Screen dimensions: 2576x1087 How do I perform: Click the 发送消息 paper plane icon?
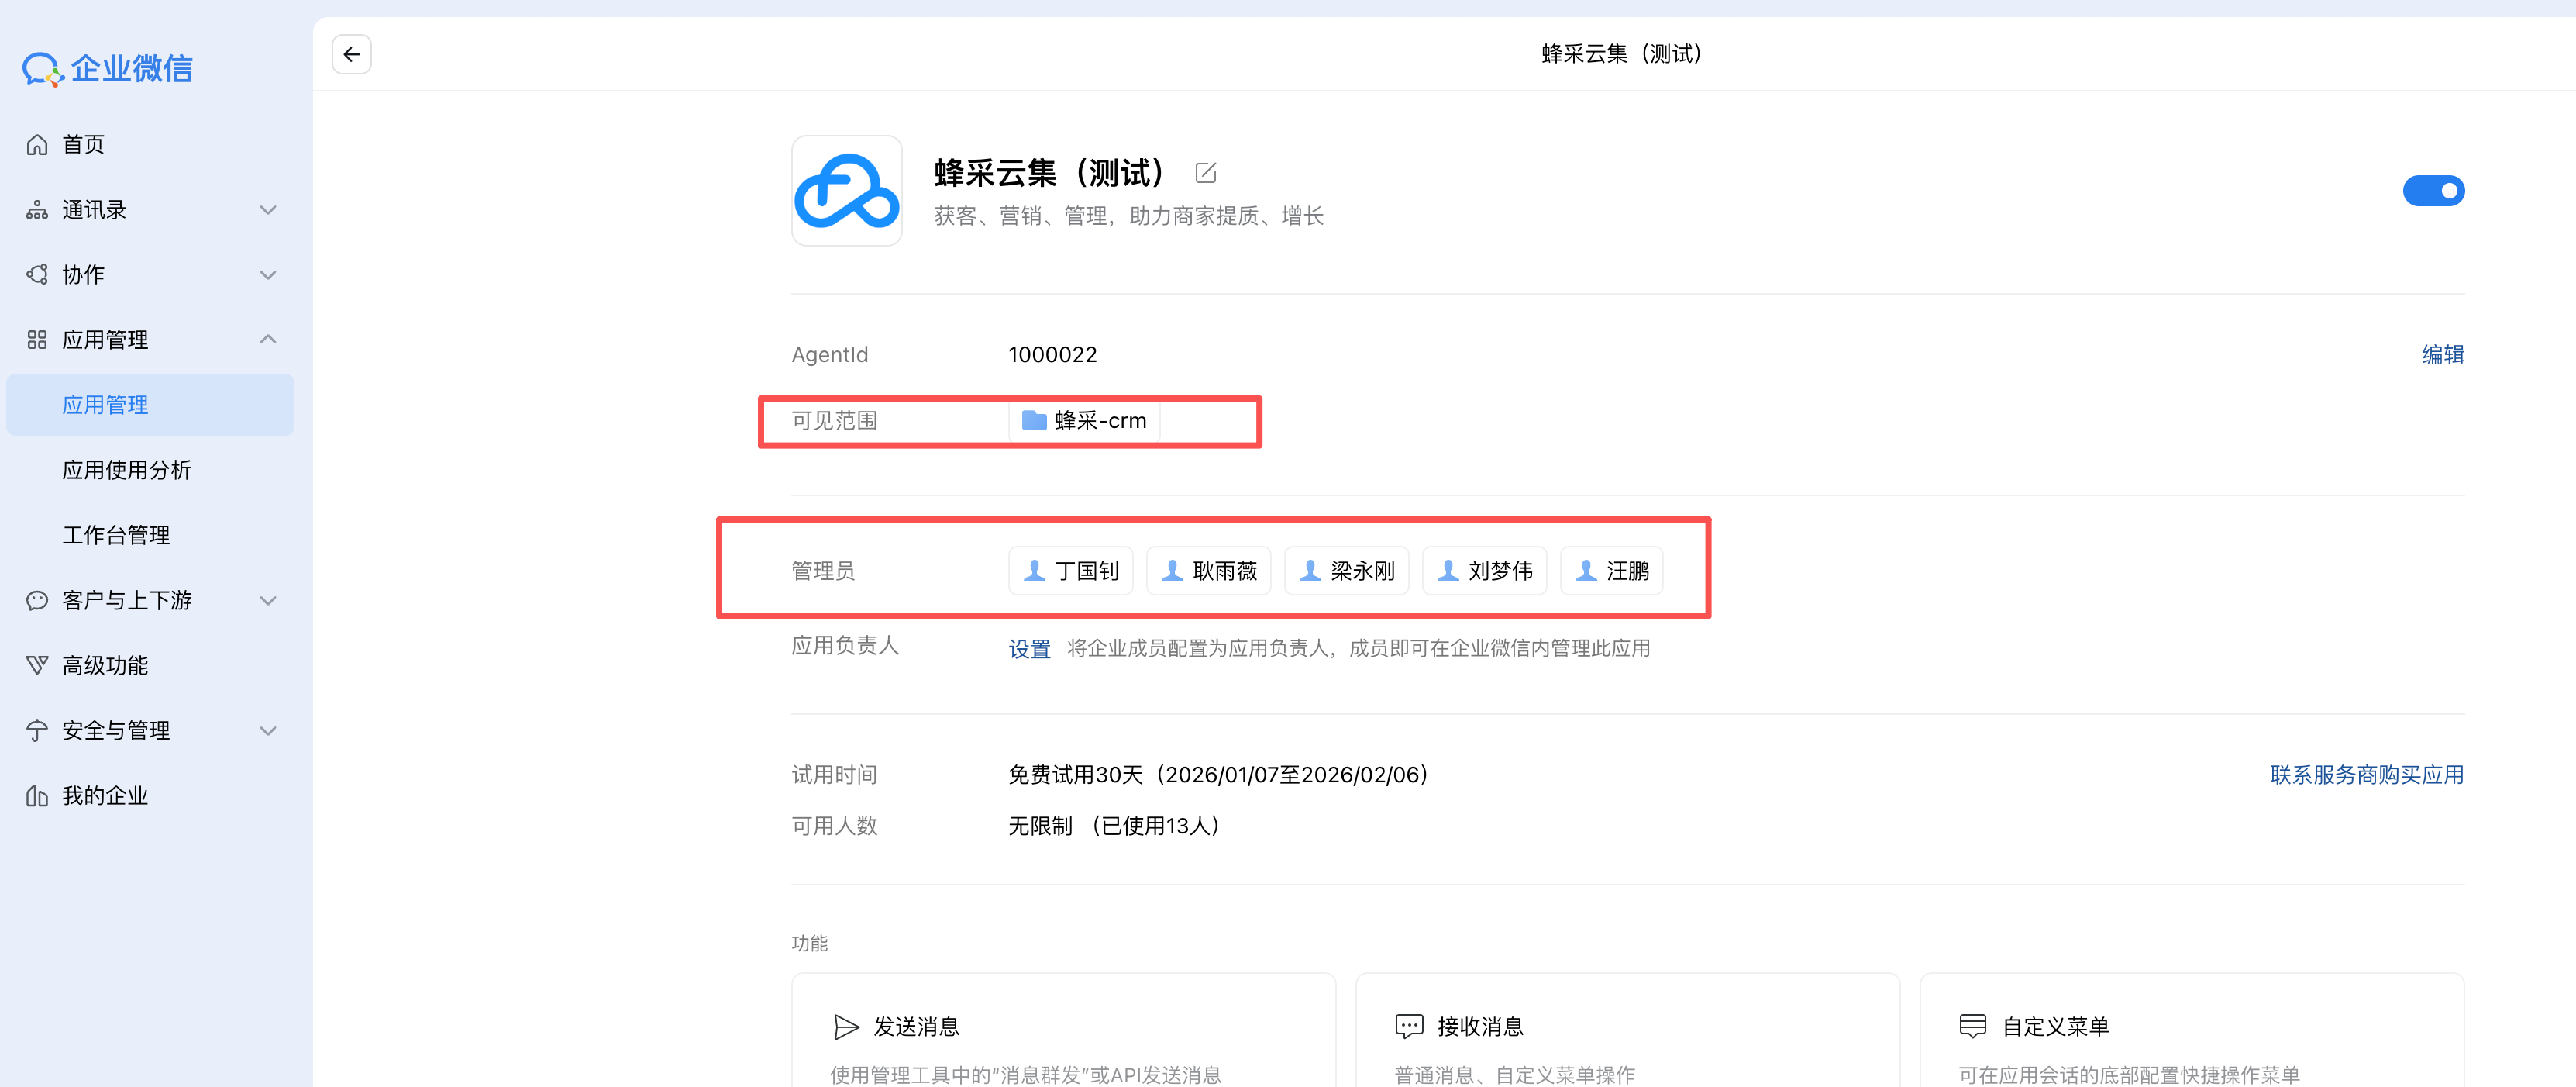click(846, 1026)
